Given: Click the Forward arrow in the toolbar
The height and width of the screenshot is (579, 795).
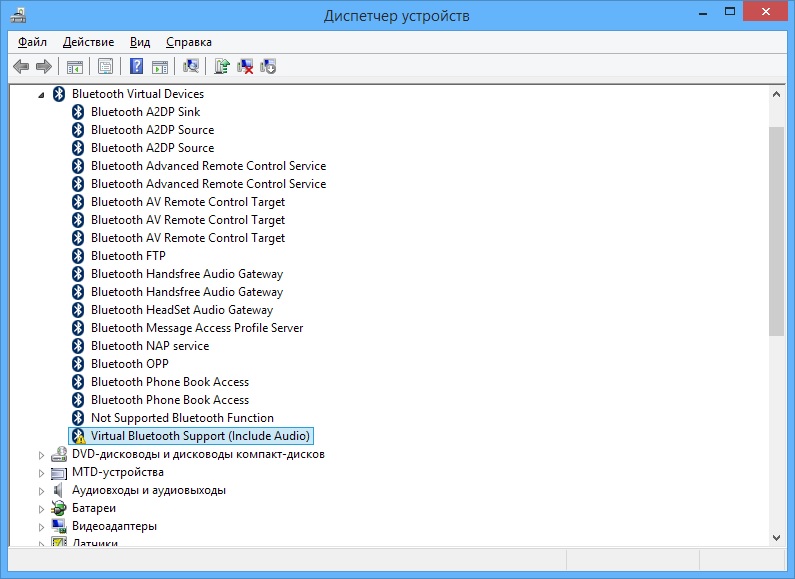Looking at the screenshot, I should [43, 66].
